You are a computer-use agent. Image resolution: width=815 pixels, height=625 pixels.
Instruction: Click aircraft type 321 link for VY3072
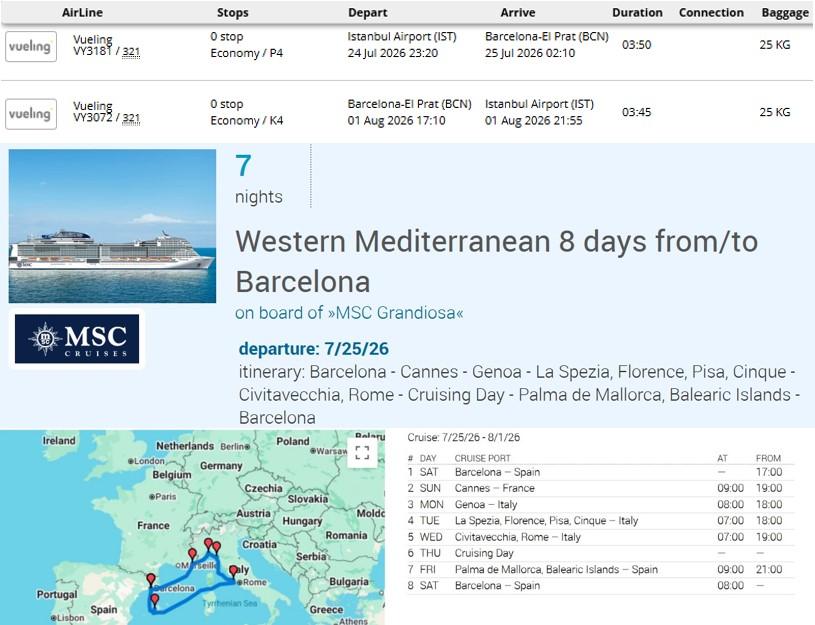(x=131, y=118)
